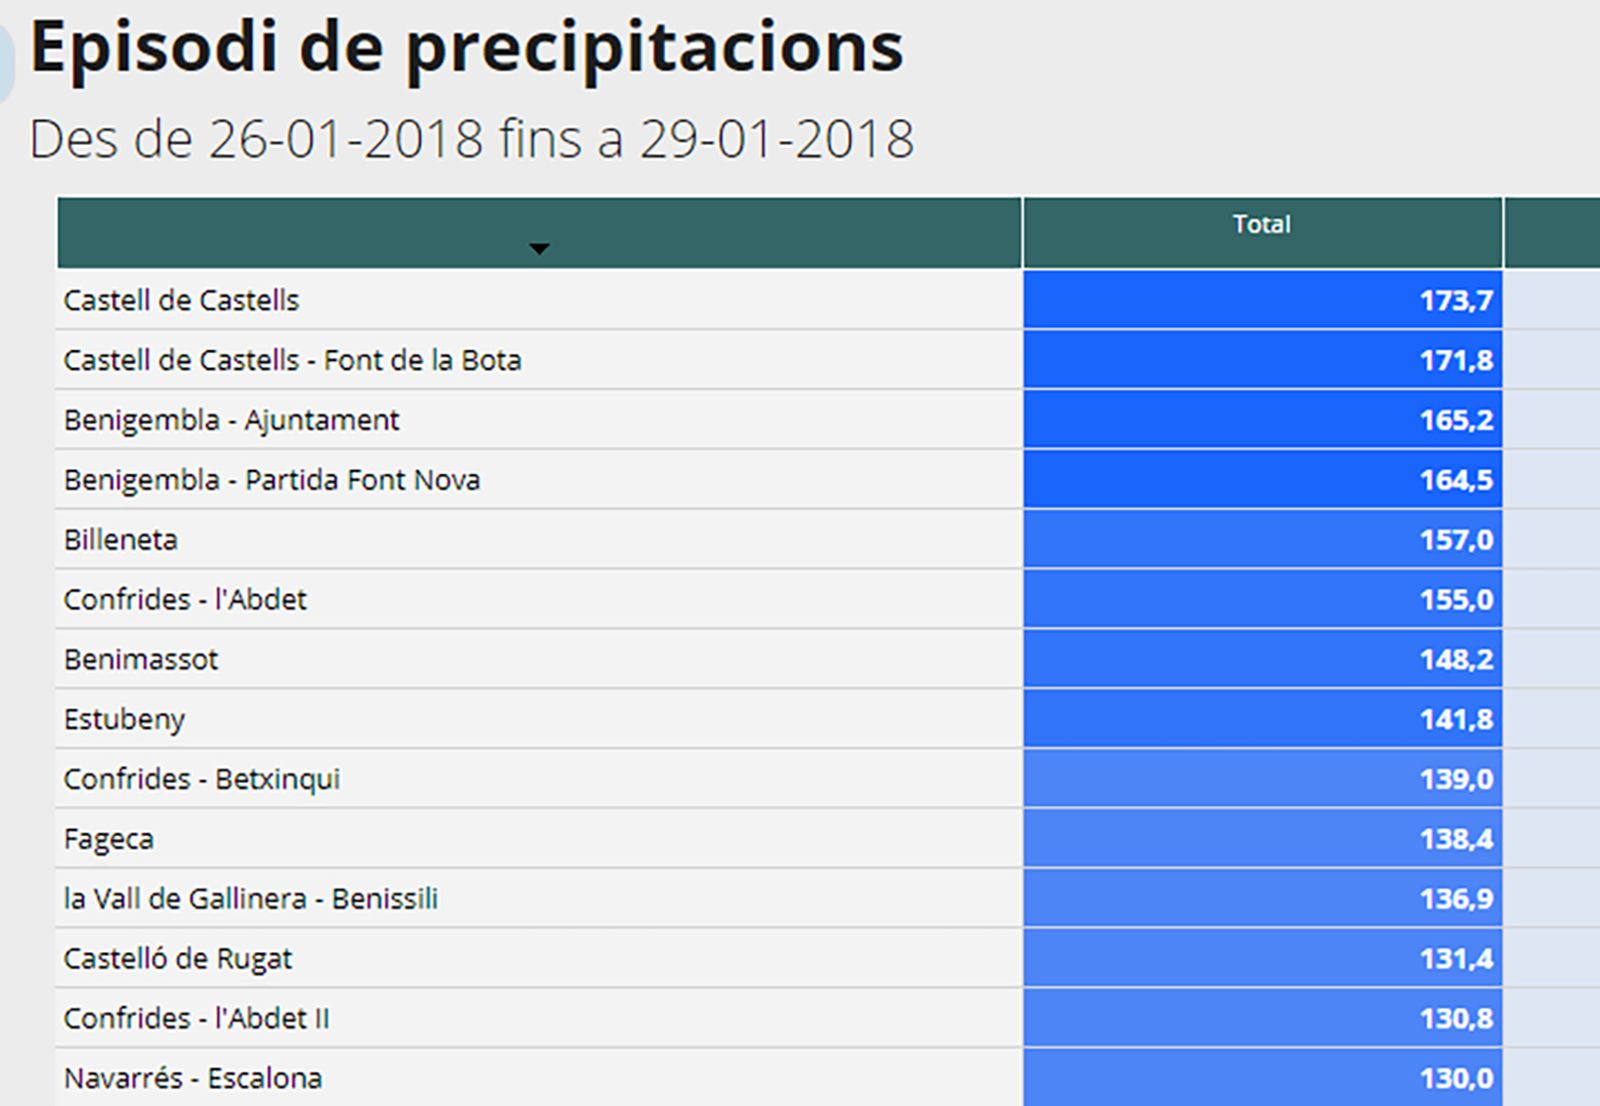The image size is (1600, 1106).
Task: Click Confrides - Betxinqui station row
Action: (x=201, y=779)
